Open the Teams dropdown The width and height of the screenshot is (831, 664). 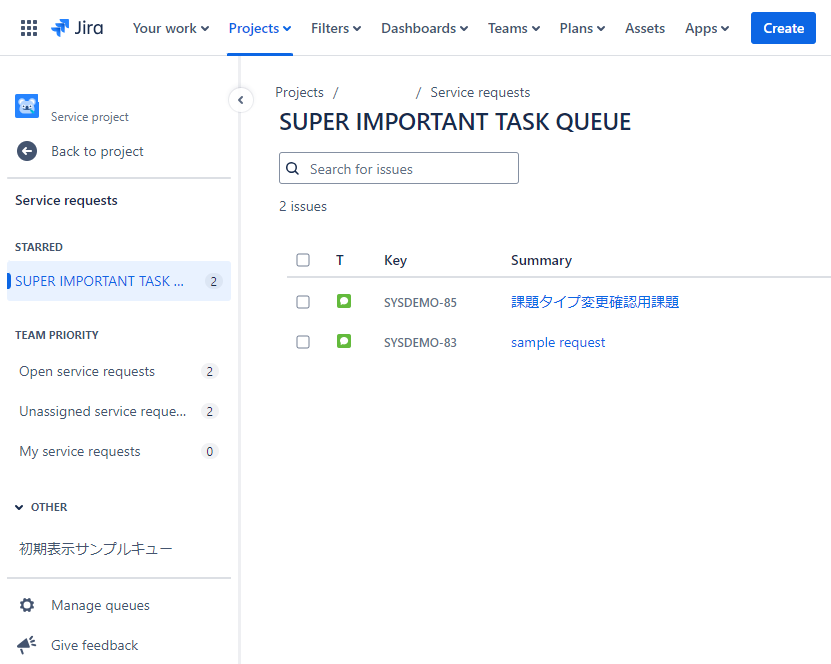[514, 28]
